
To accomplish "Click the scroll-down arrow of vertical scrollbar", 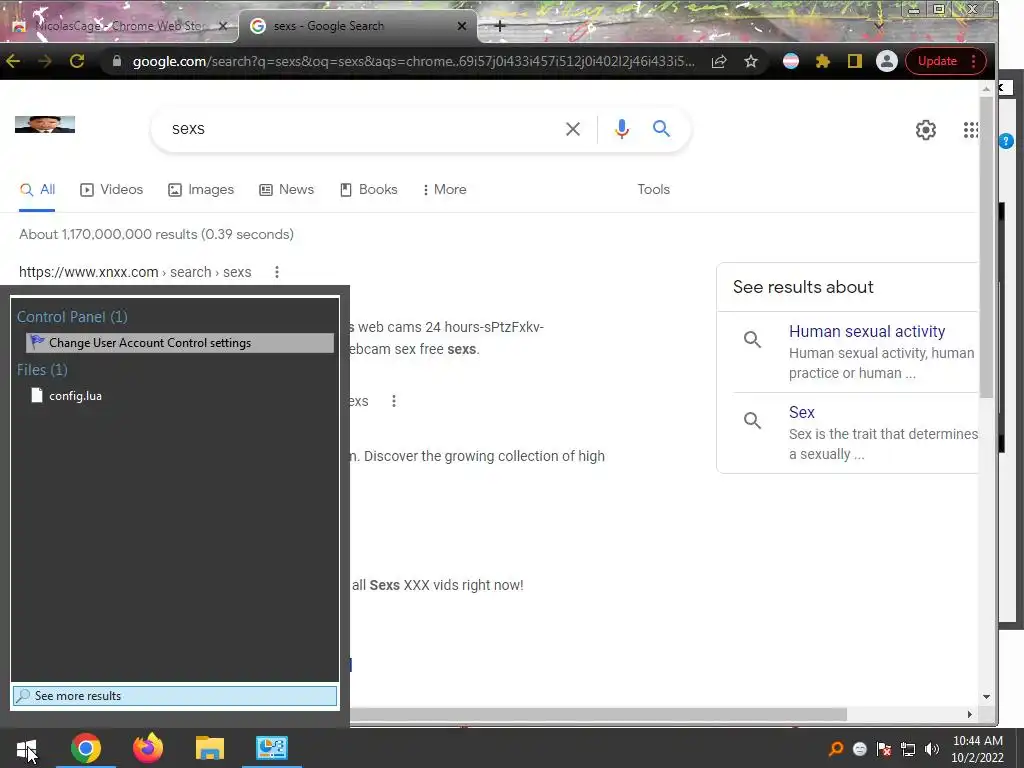I will tap(986, 697).
